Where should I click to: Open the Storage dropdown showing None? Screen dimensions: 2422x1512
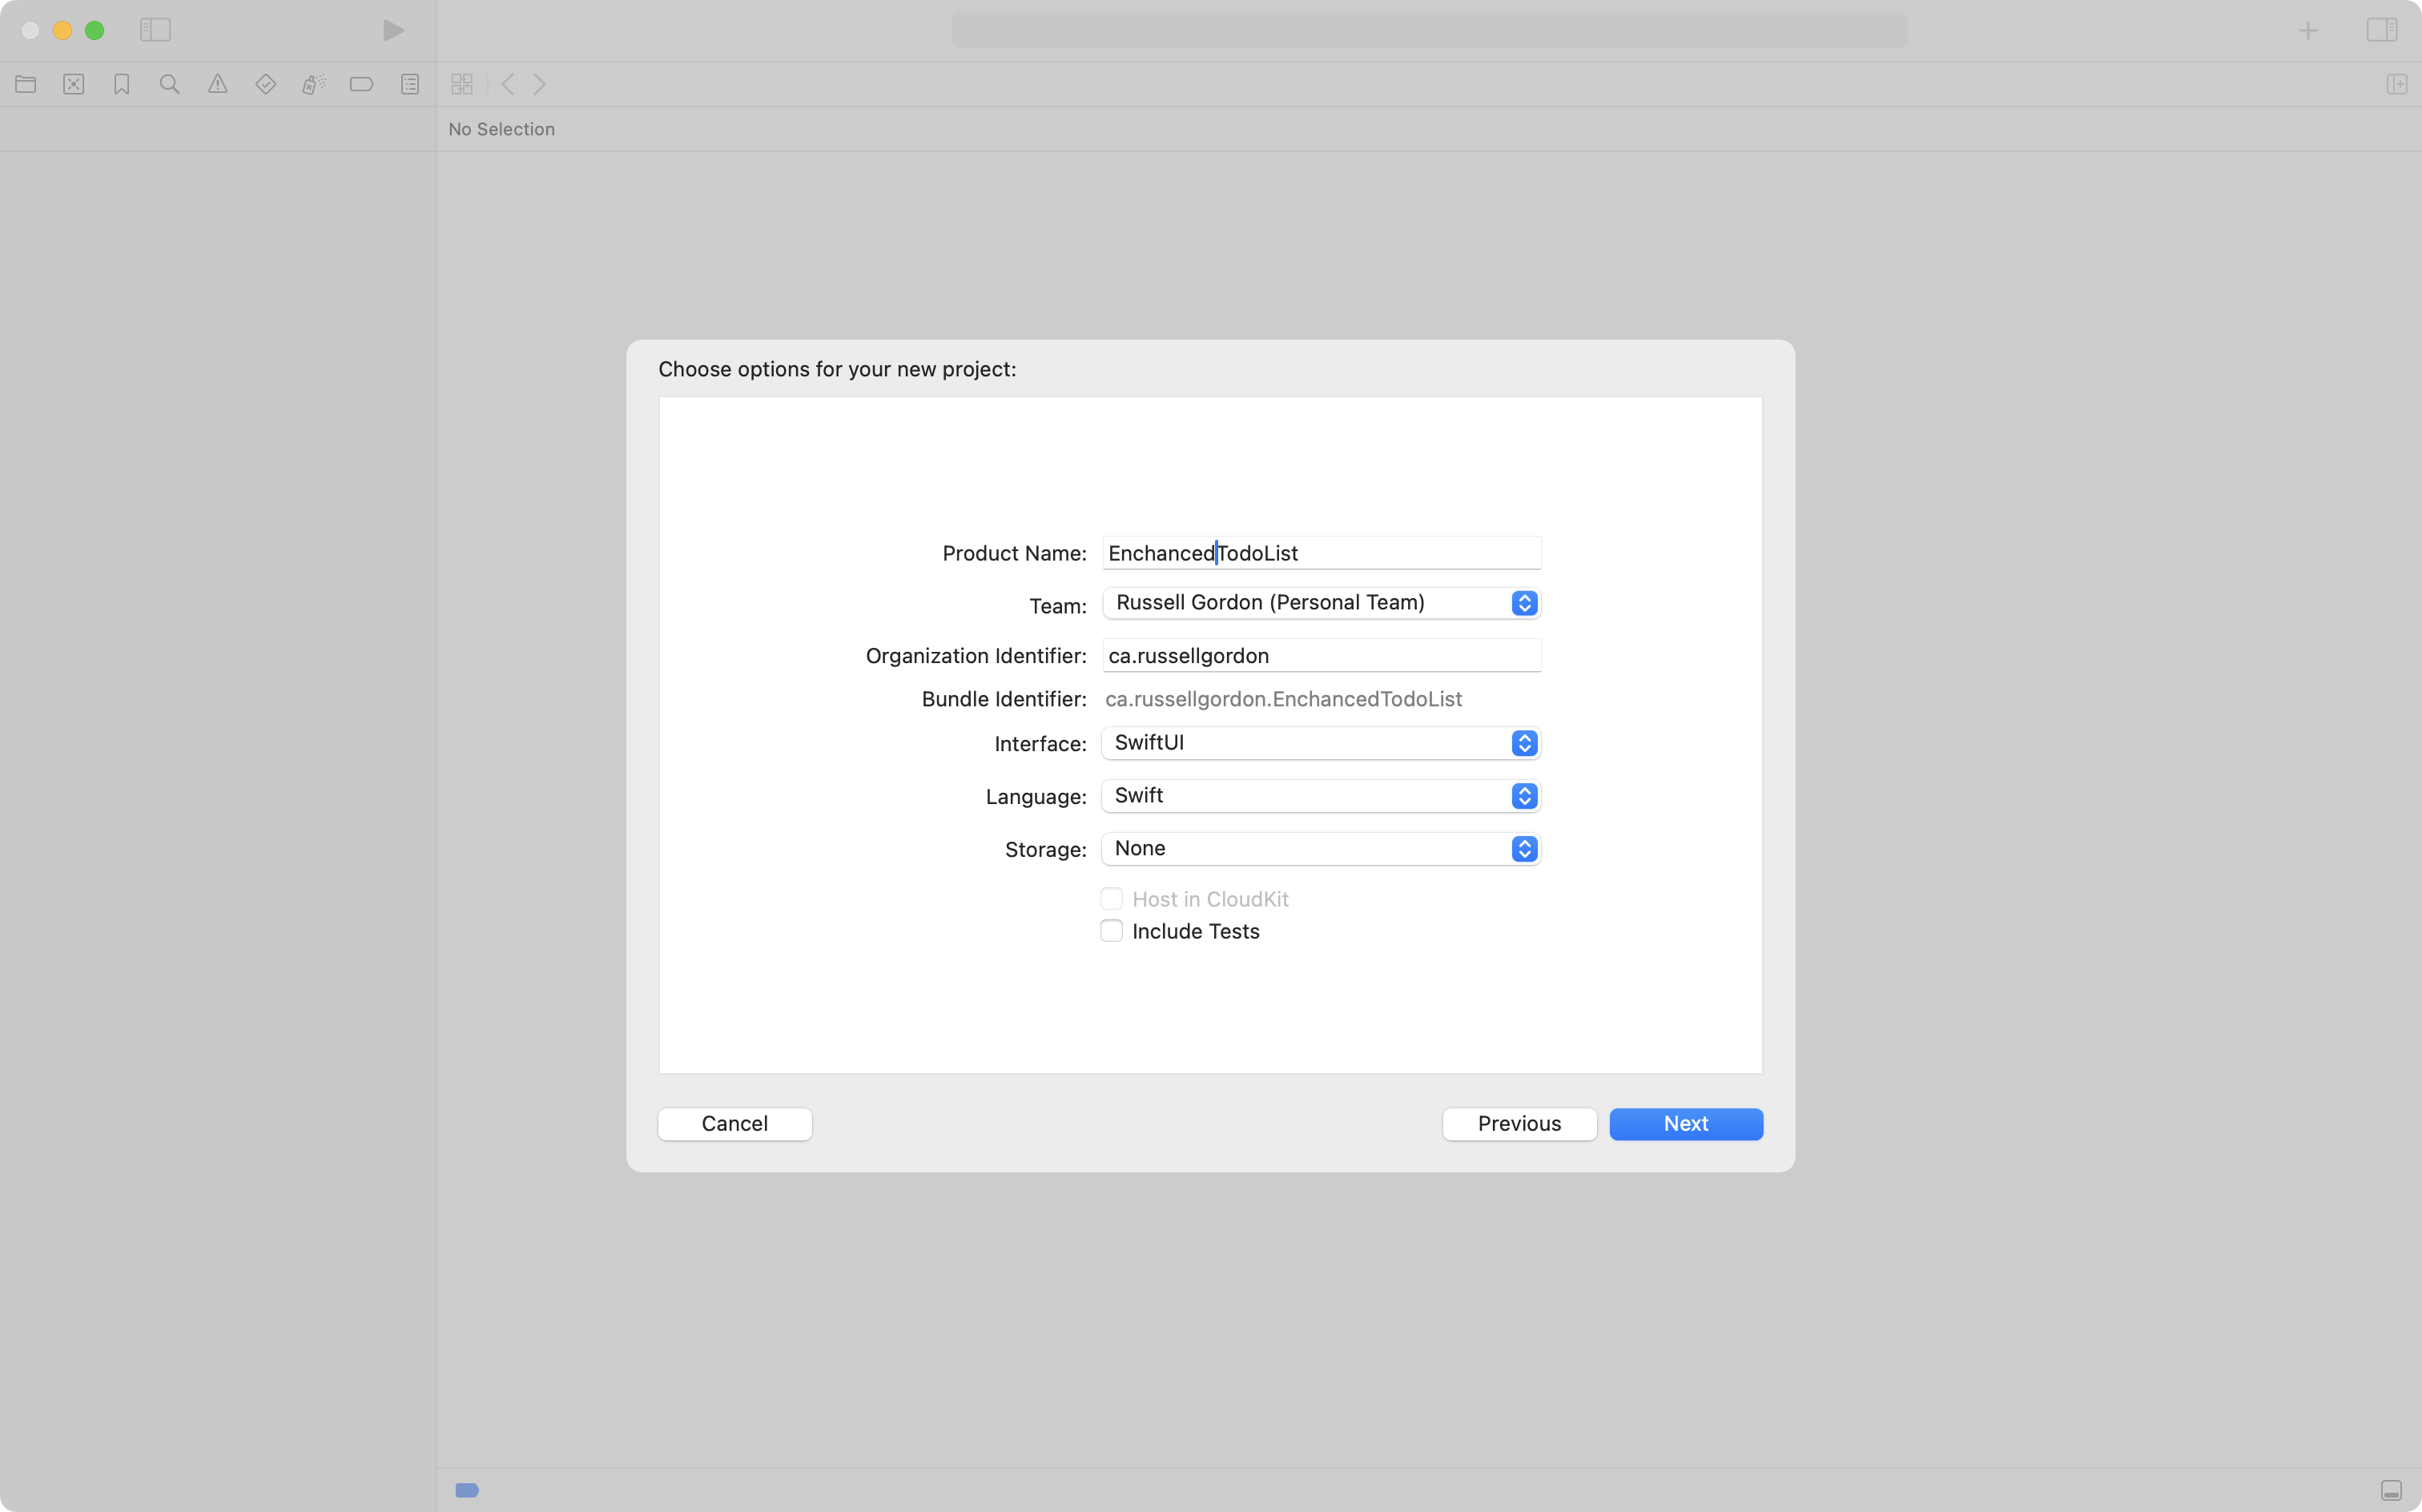pyautogui.click(x=1320, y=849)
